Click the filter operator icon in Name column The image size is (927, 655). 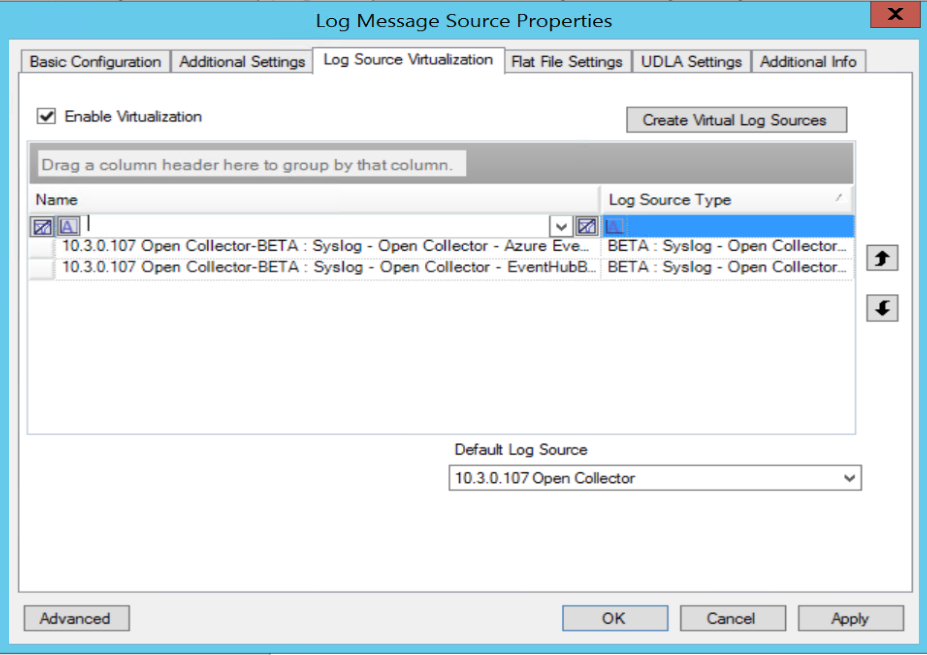click(67, 227)
